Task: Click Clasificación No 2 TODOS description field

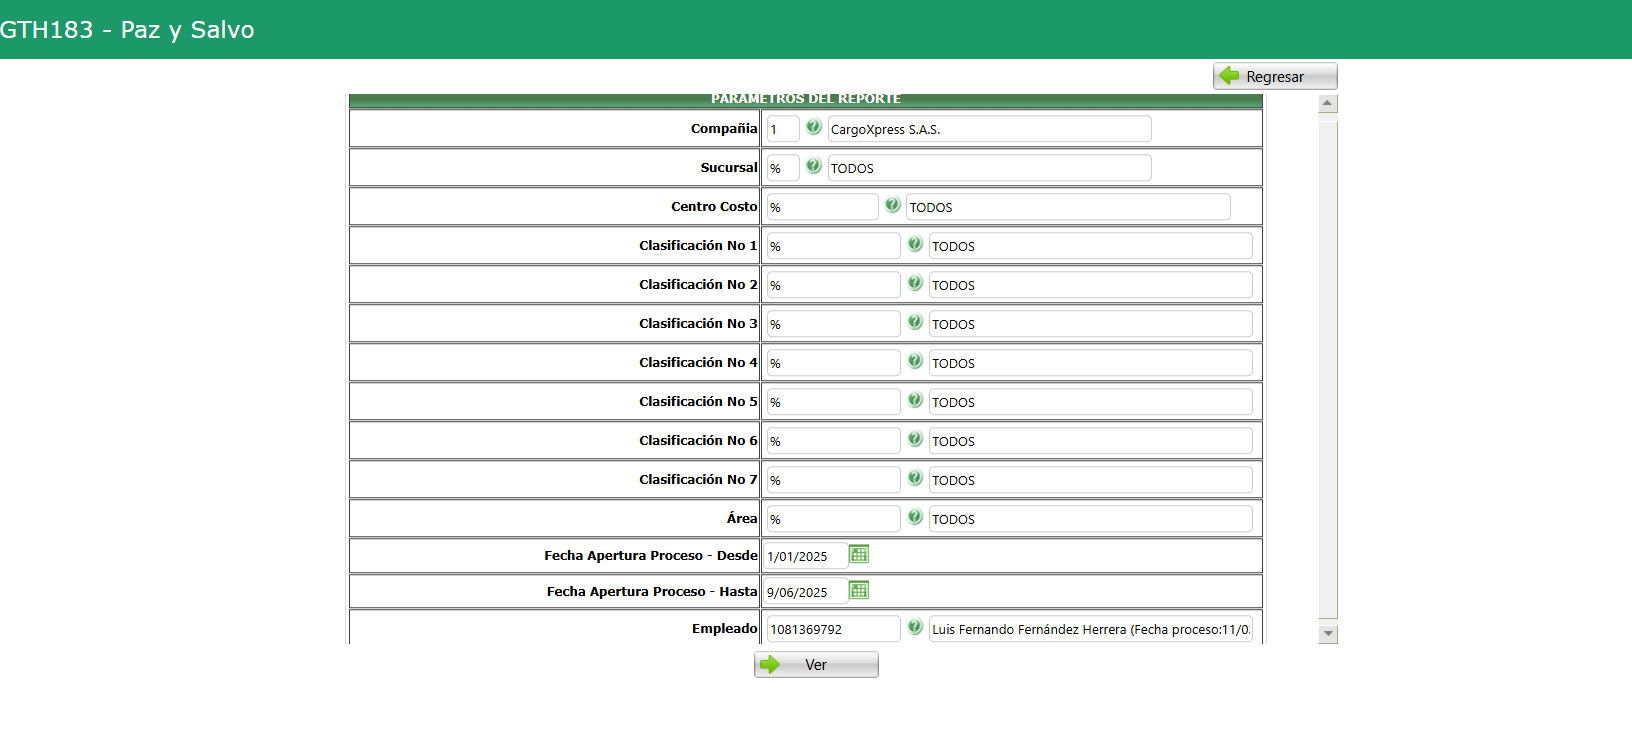Action: 1090,285
